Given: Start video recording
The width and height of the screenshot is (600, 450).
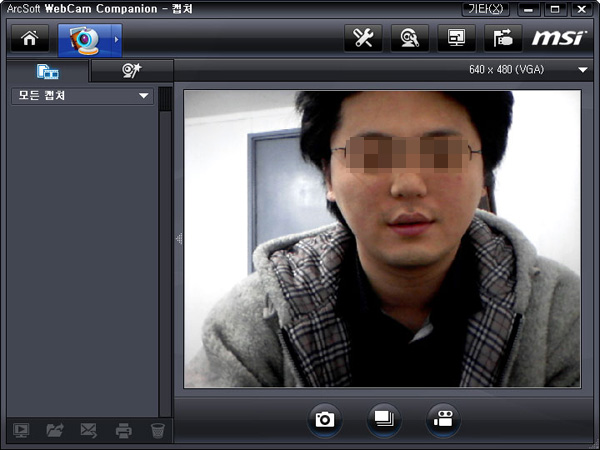Looking at the screenshot, I should point(443,420).
